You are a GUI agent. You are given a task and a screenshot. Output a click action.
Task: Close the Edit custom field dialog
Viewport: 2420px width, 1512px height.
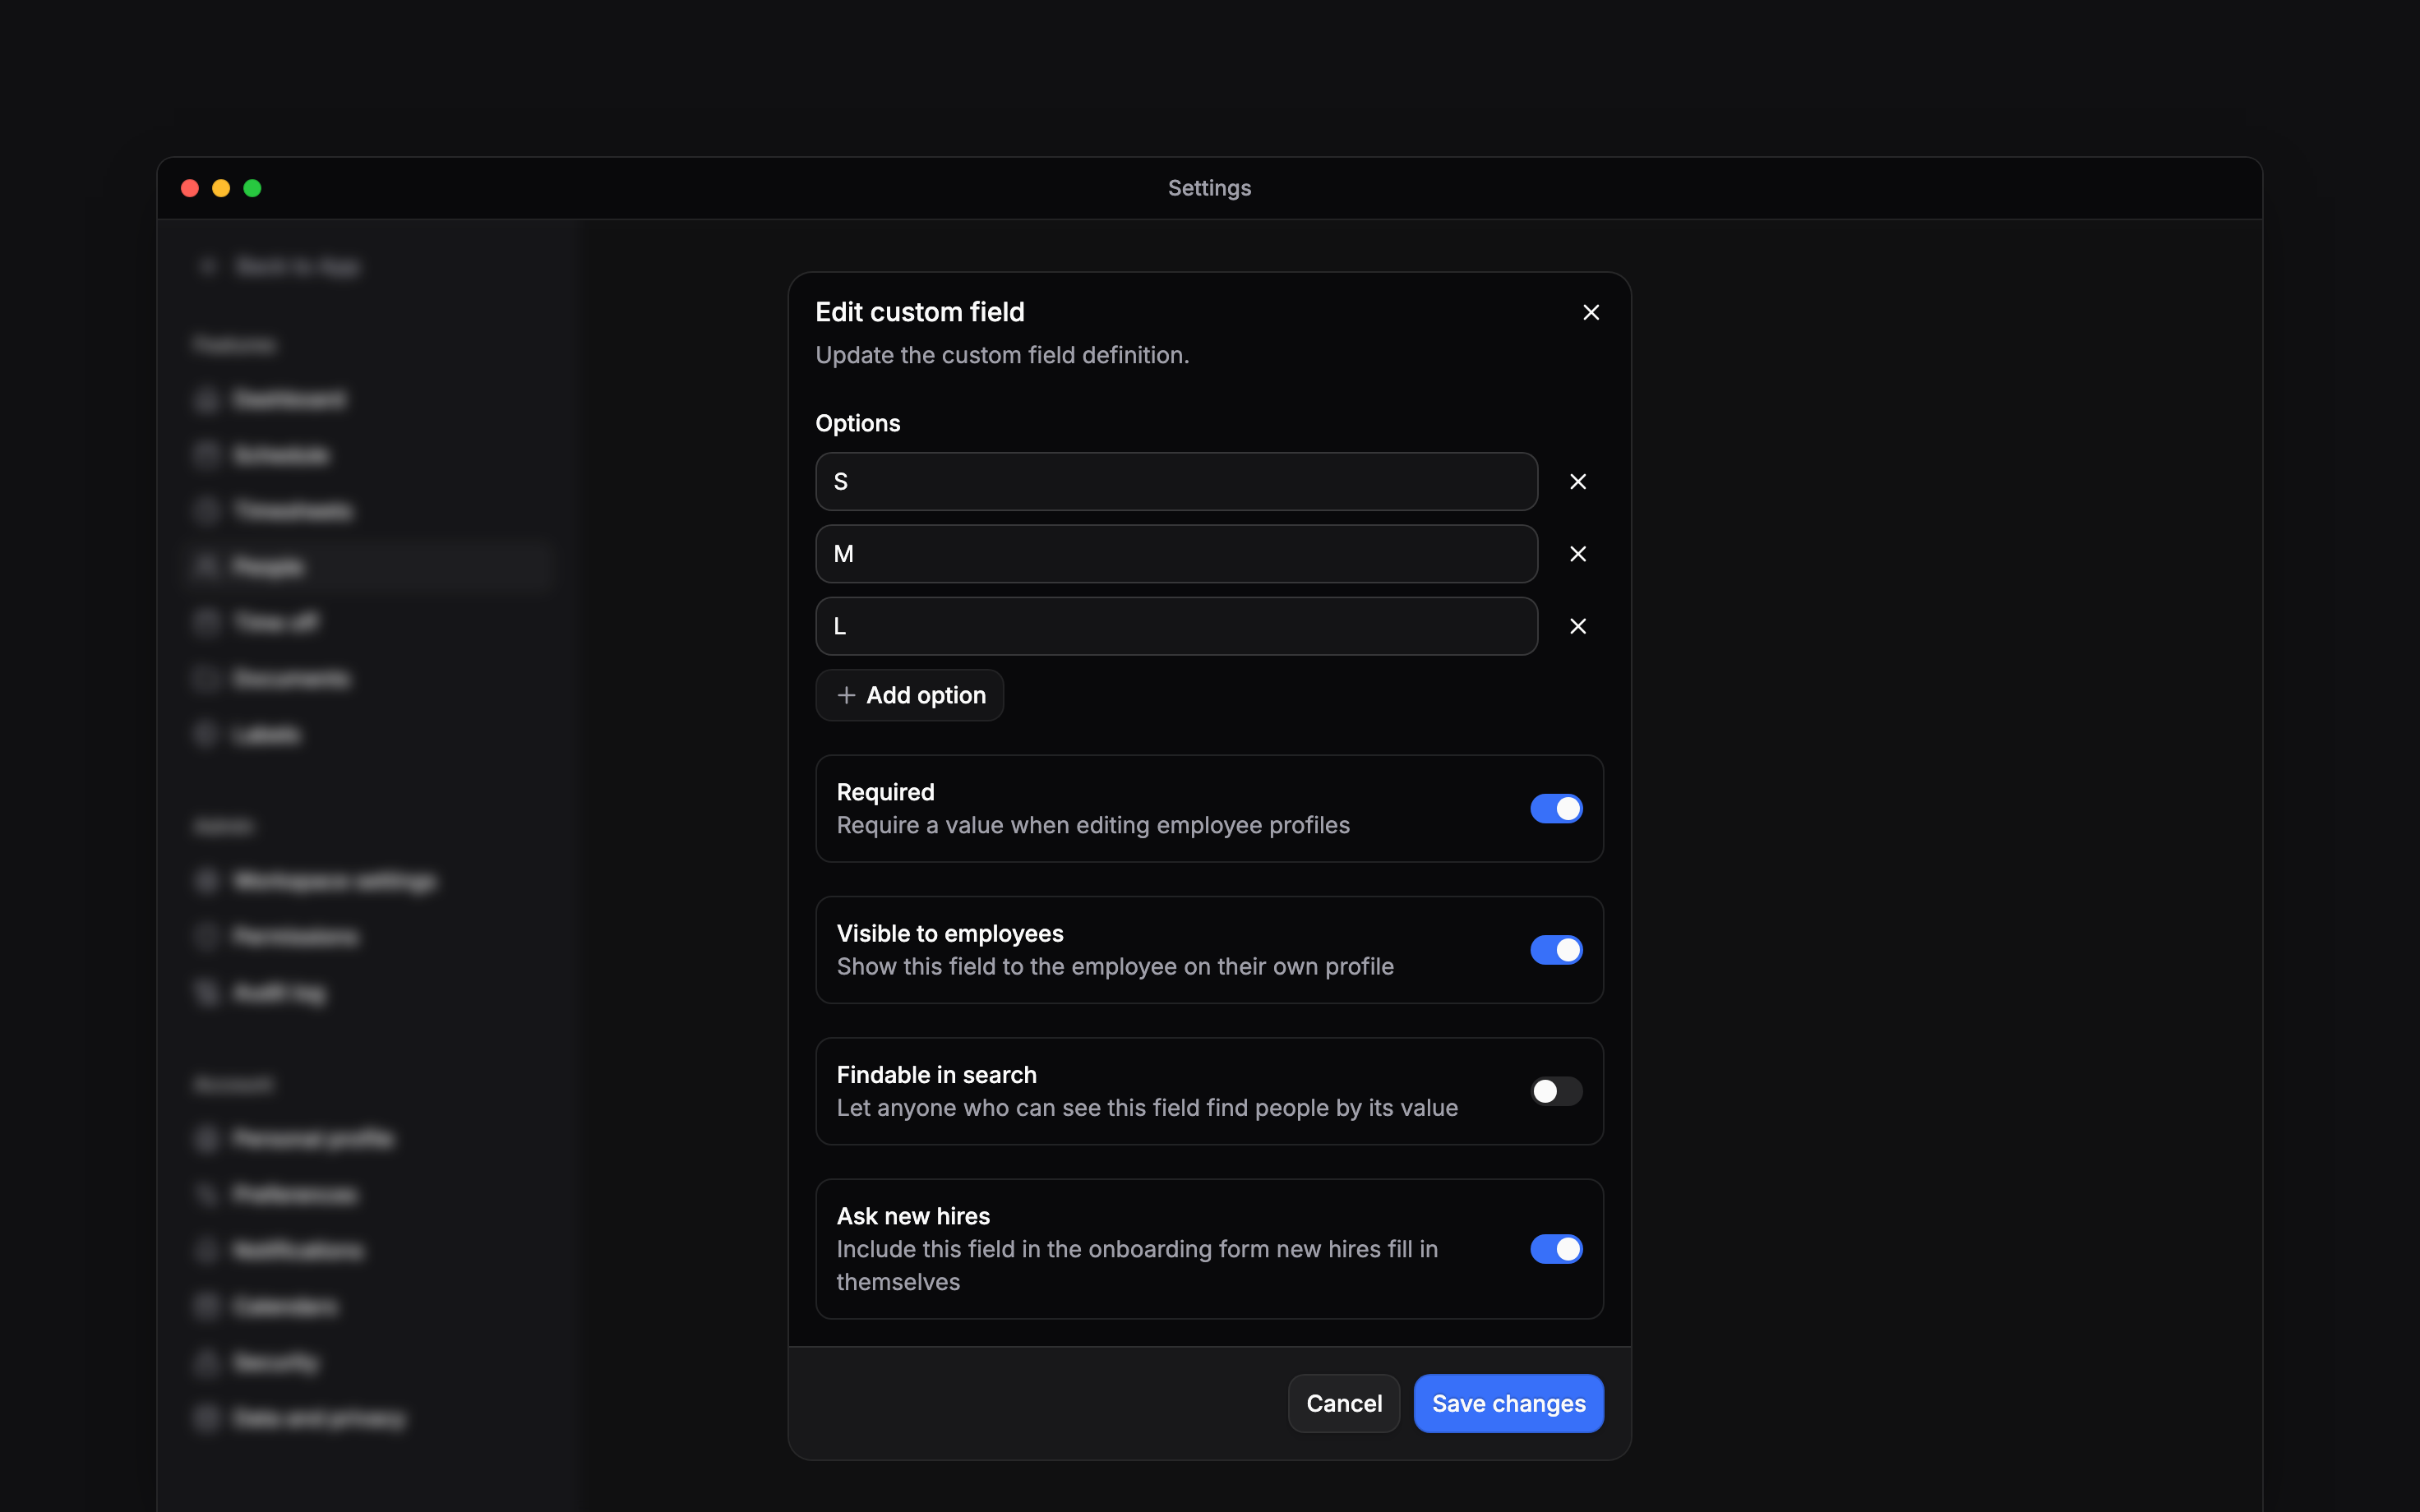coord(1591,312)
